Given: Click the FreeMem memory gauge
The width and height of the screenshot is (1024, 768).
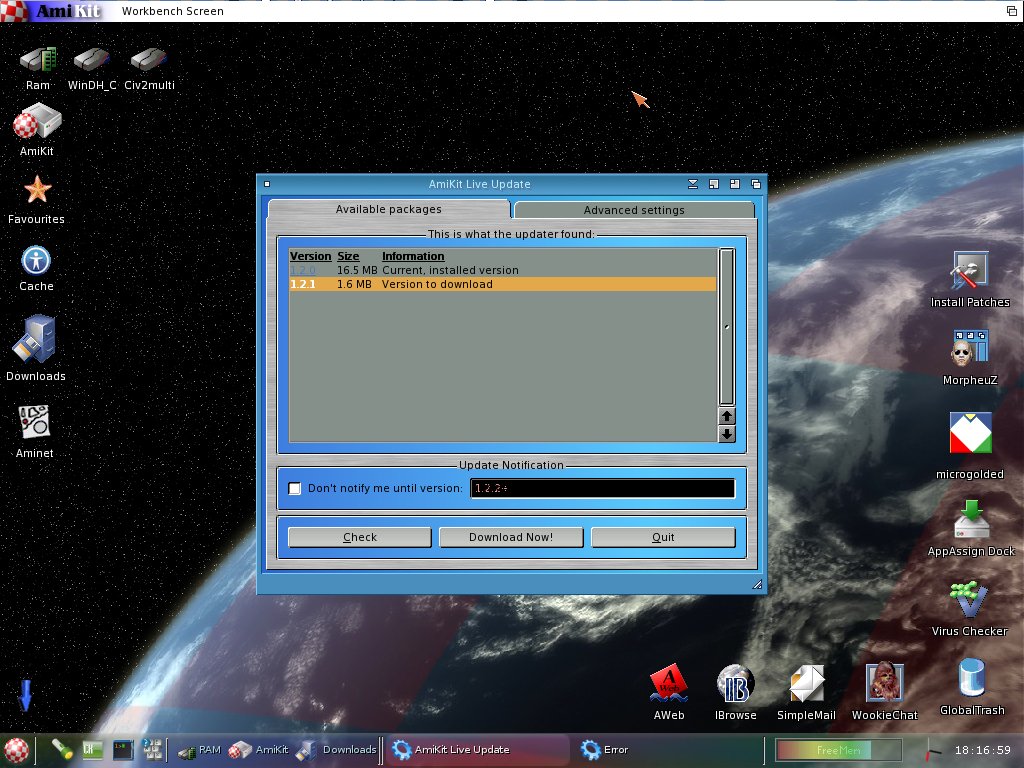Looking at the screenshot, I should coord(839,750).
